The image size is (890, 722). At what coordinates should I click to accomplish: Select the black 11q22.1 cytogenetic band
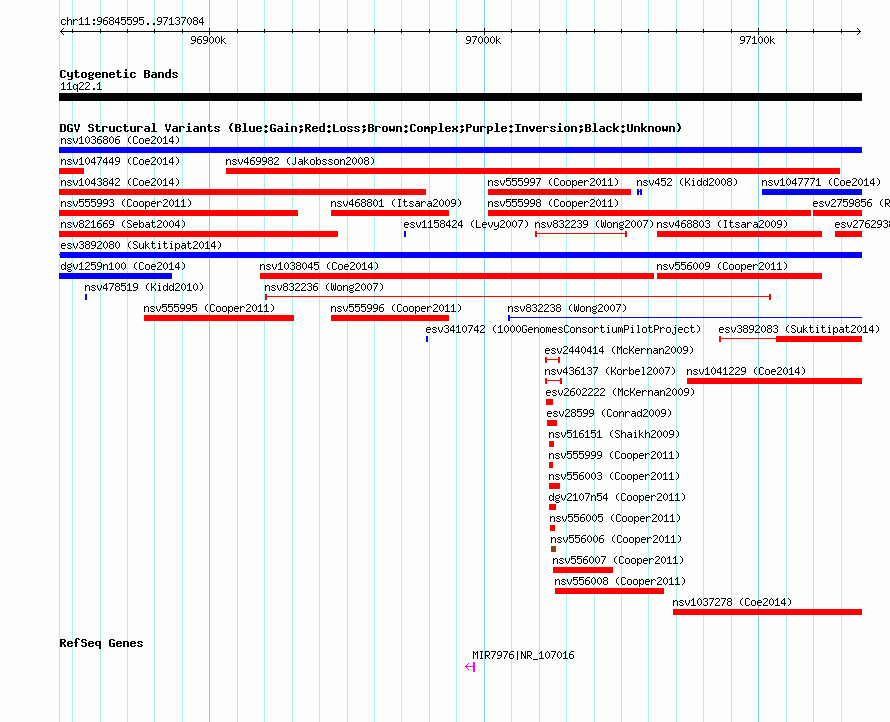(x=460, y=97)
